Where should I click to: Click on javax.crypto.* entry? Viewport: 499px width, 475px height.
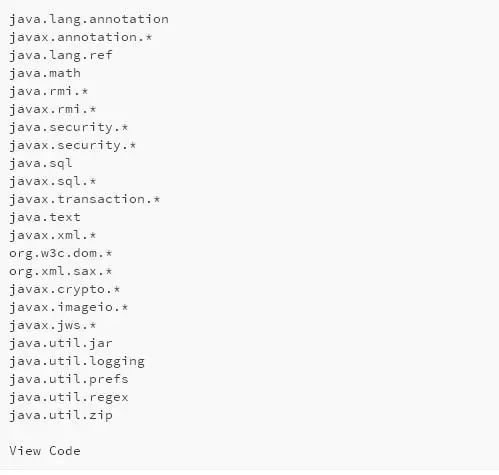coord(65,289)
